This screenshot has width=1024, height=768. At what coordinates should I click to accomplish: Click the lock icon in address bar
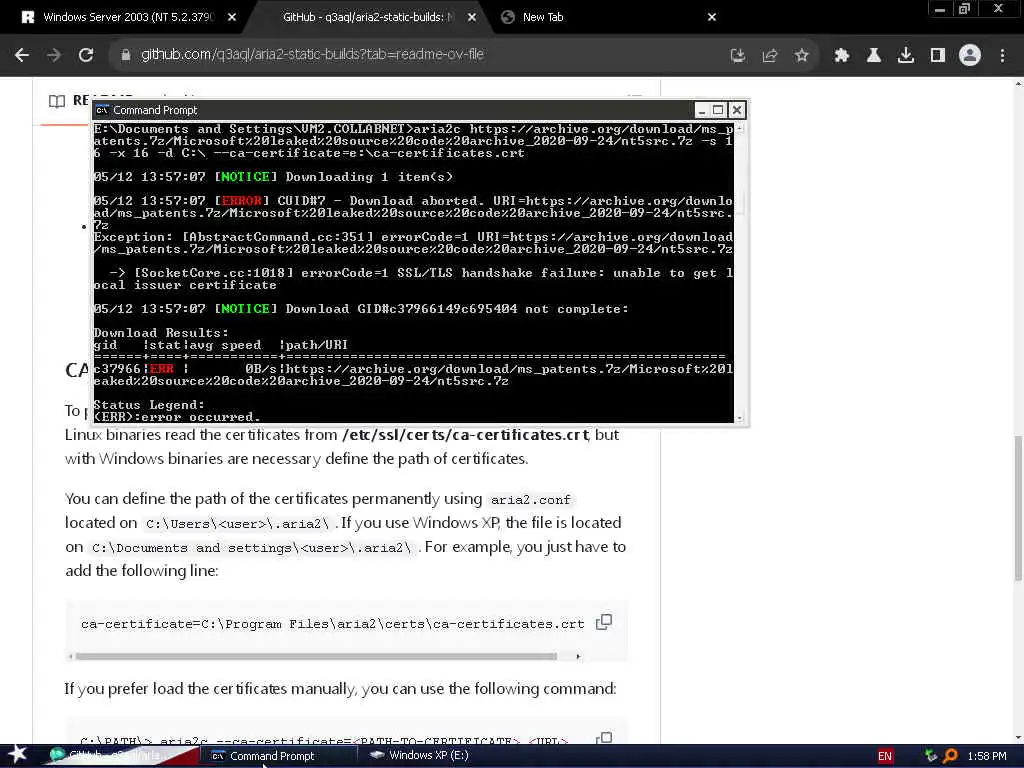(125, 56)
